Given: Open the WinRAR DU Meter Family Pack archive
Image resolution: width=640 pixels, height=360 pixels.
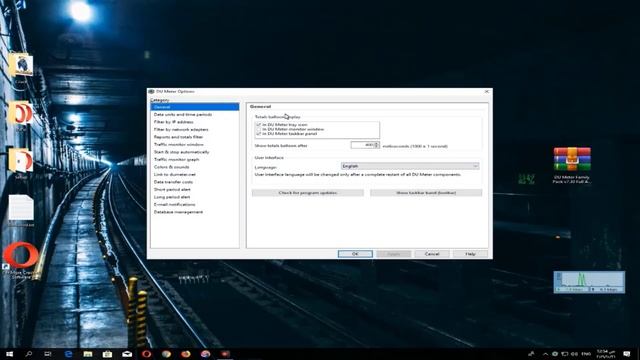Looking at the screenshot, I should click(572, 165).
